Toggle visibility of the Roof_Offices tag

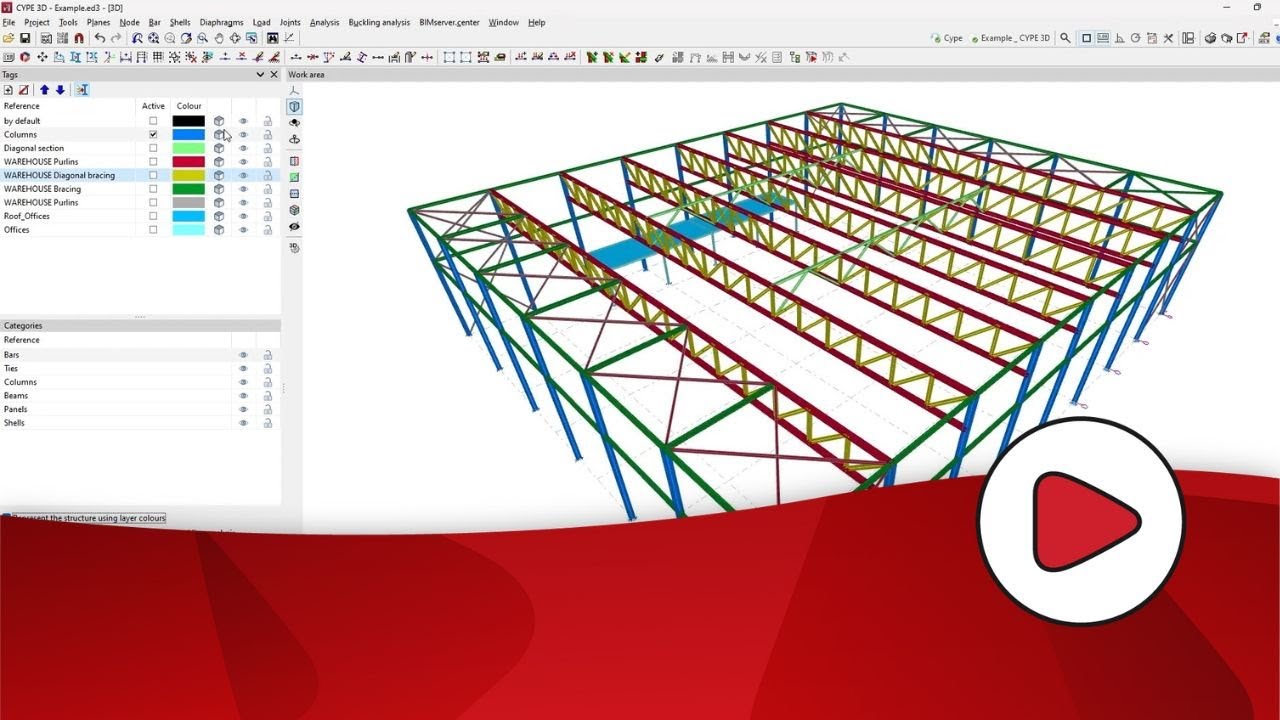tap(243, 216)
